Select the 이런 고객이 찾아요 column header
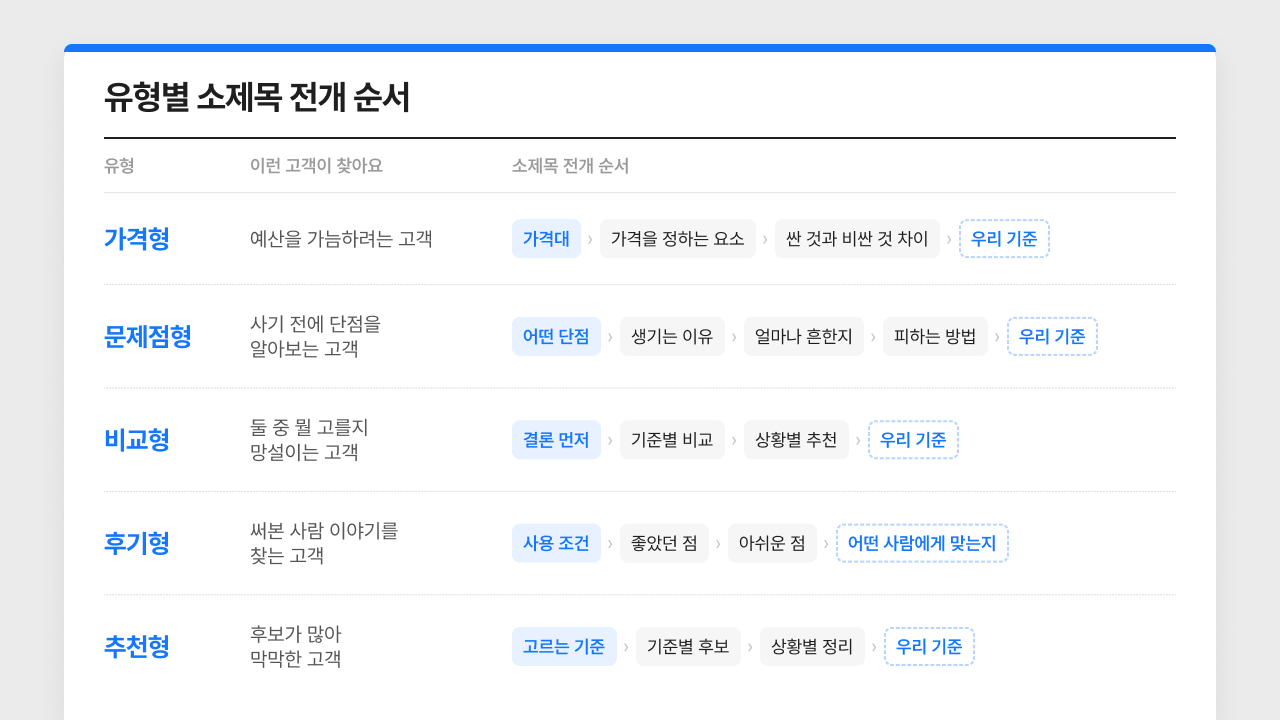This screenshot has height=720, width=1280. click(316, 166)
